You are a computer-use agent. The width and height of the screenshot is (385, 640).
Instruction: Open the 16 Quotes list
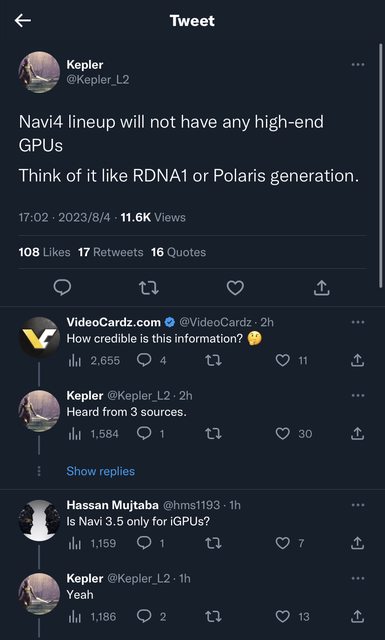click(x=178, y=252)
